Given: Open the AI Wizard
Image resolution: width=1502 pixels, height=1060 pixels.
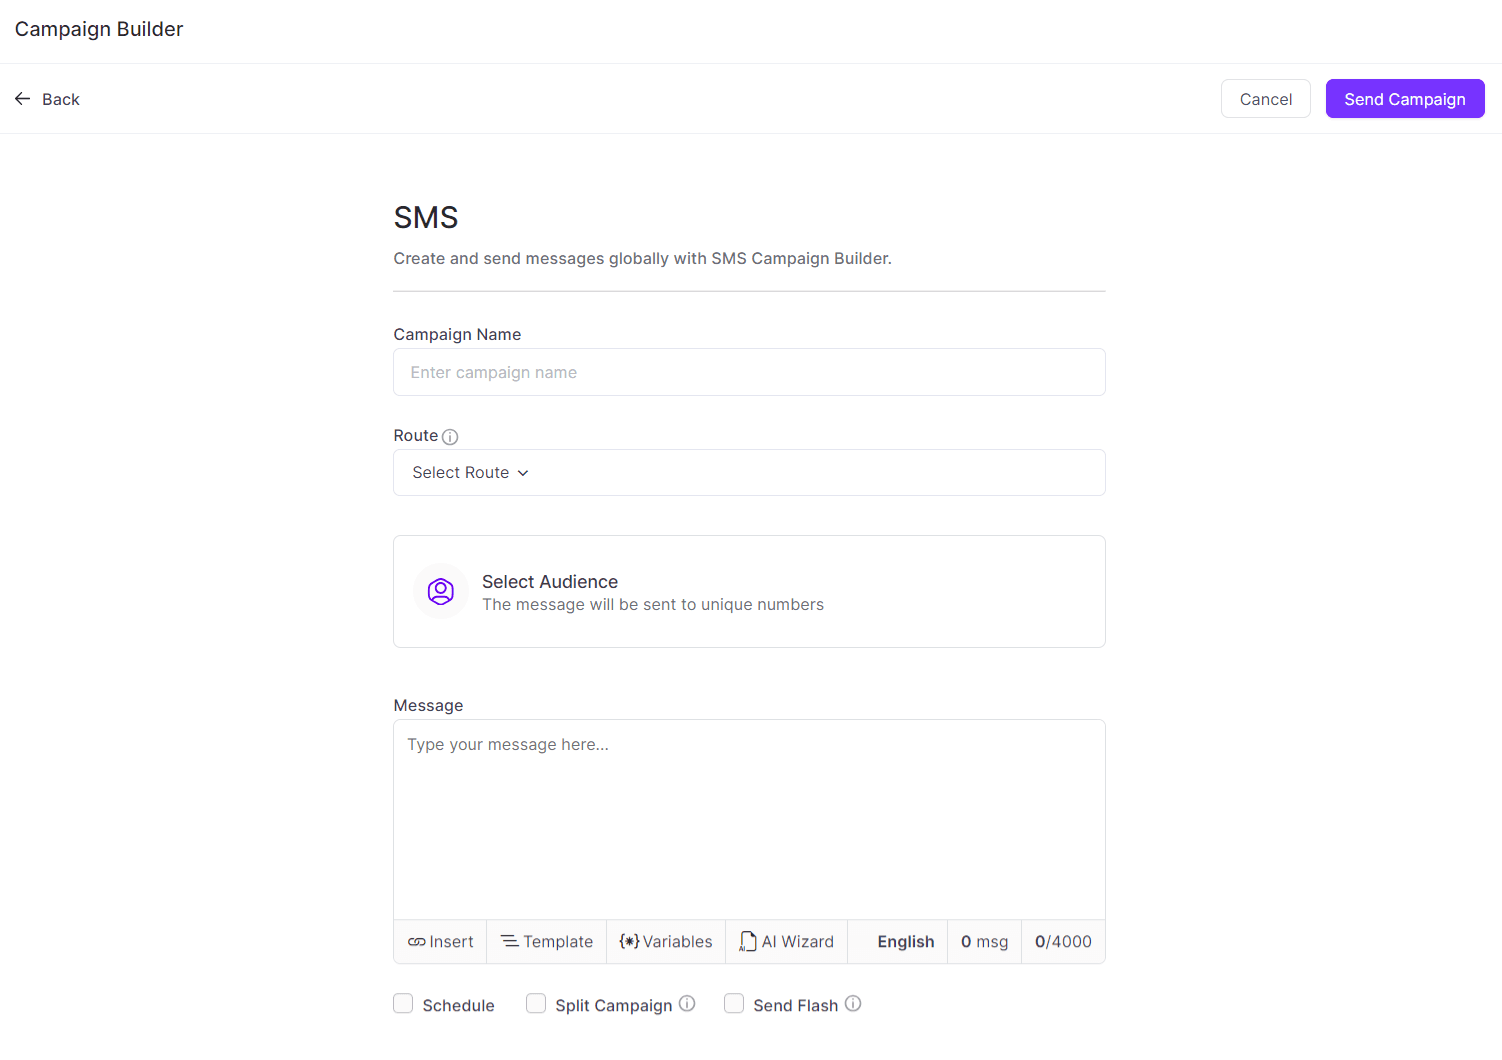Looking at the screenshot, I should pyautogui.click(x=786, y=941).
